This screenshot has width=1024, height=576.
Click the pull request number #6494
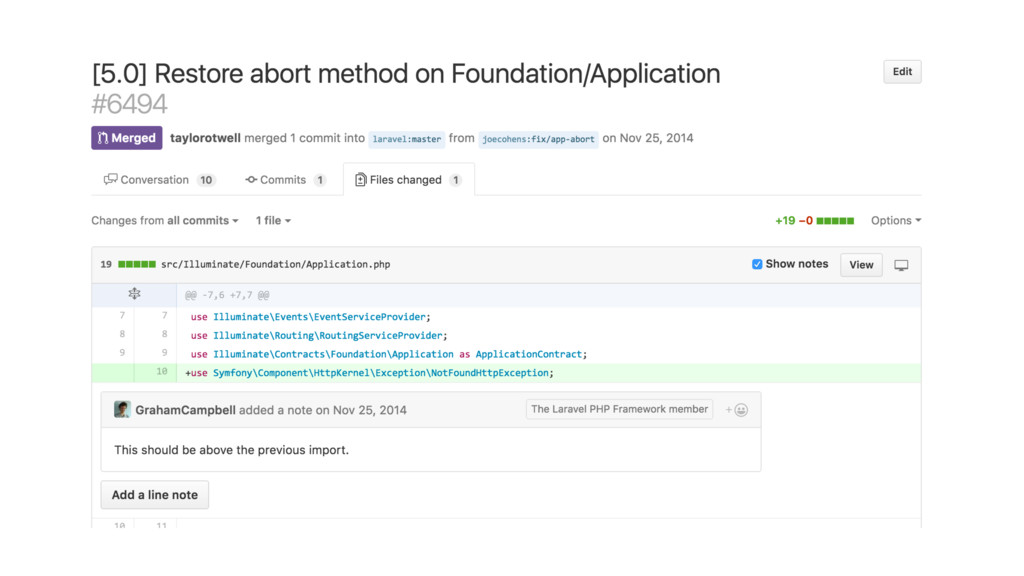tap(129, 104)
